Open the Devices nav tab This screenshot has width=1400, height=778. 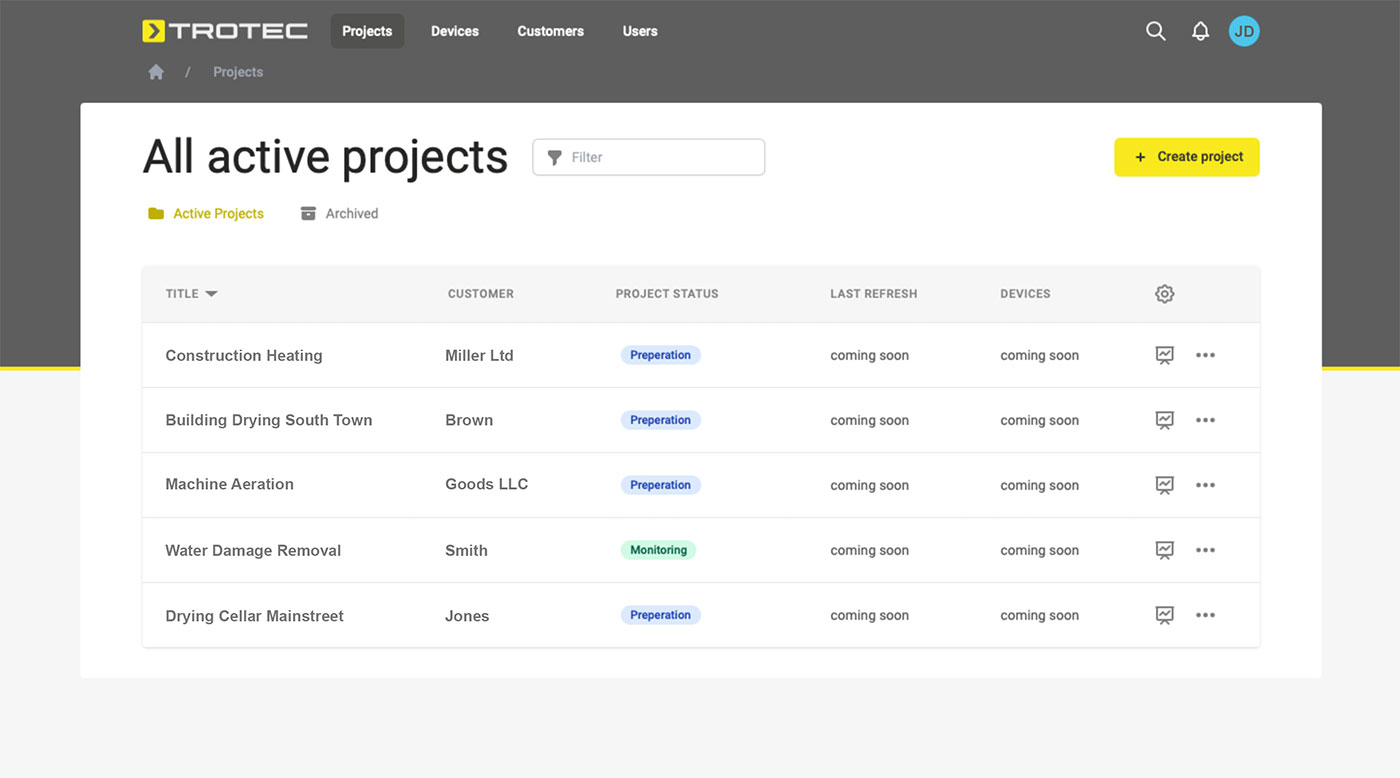click(455, 31)
